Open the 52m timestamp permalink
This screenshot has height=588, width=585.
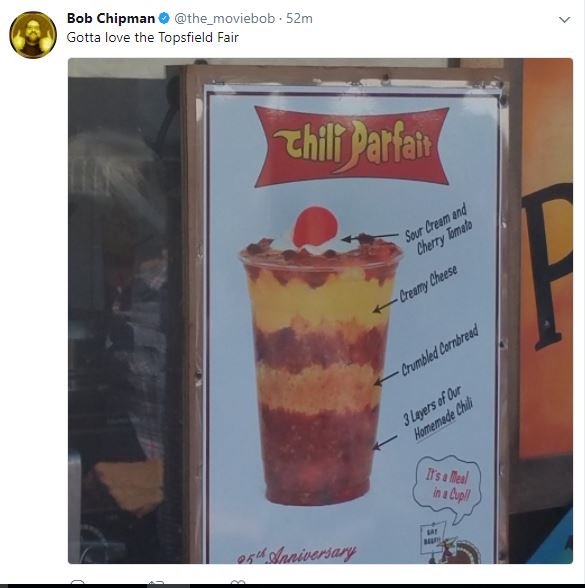(x=299, y=18)
